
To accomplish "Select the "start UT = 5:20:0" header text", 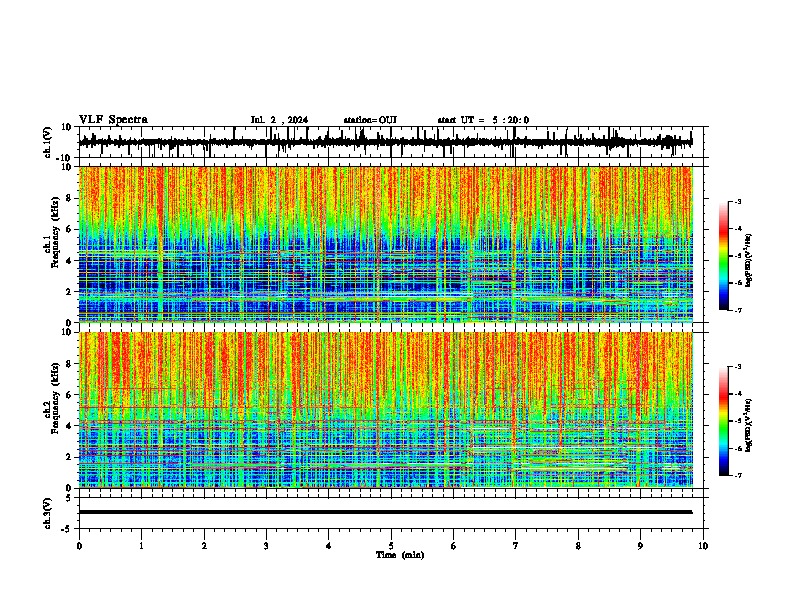I will coord(483,120).
